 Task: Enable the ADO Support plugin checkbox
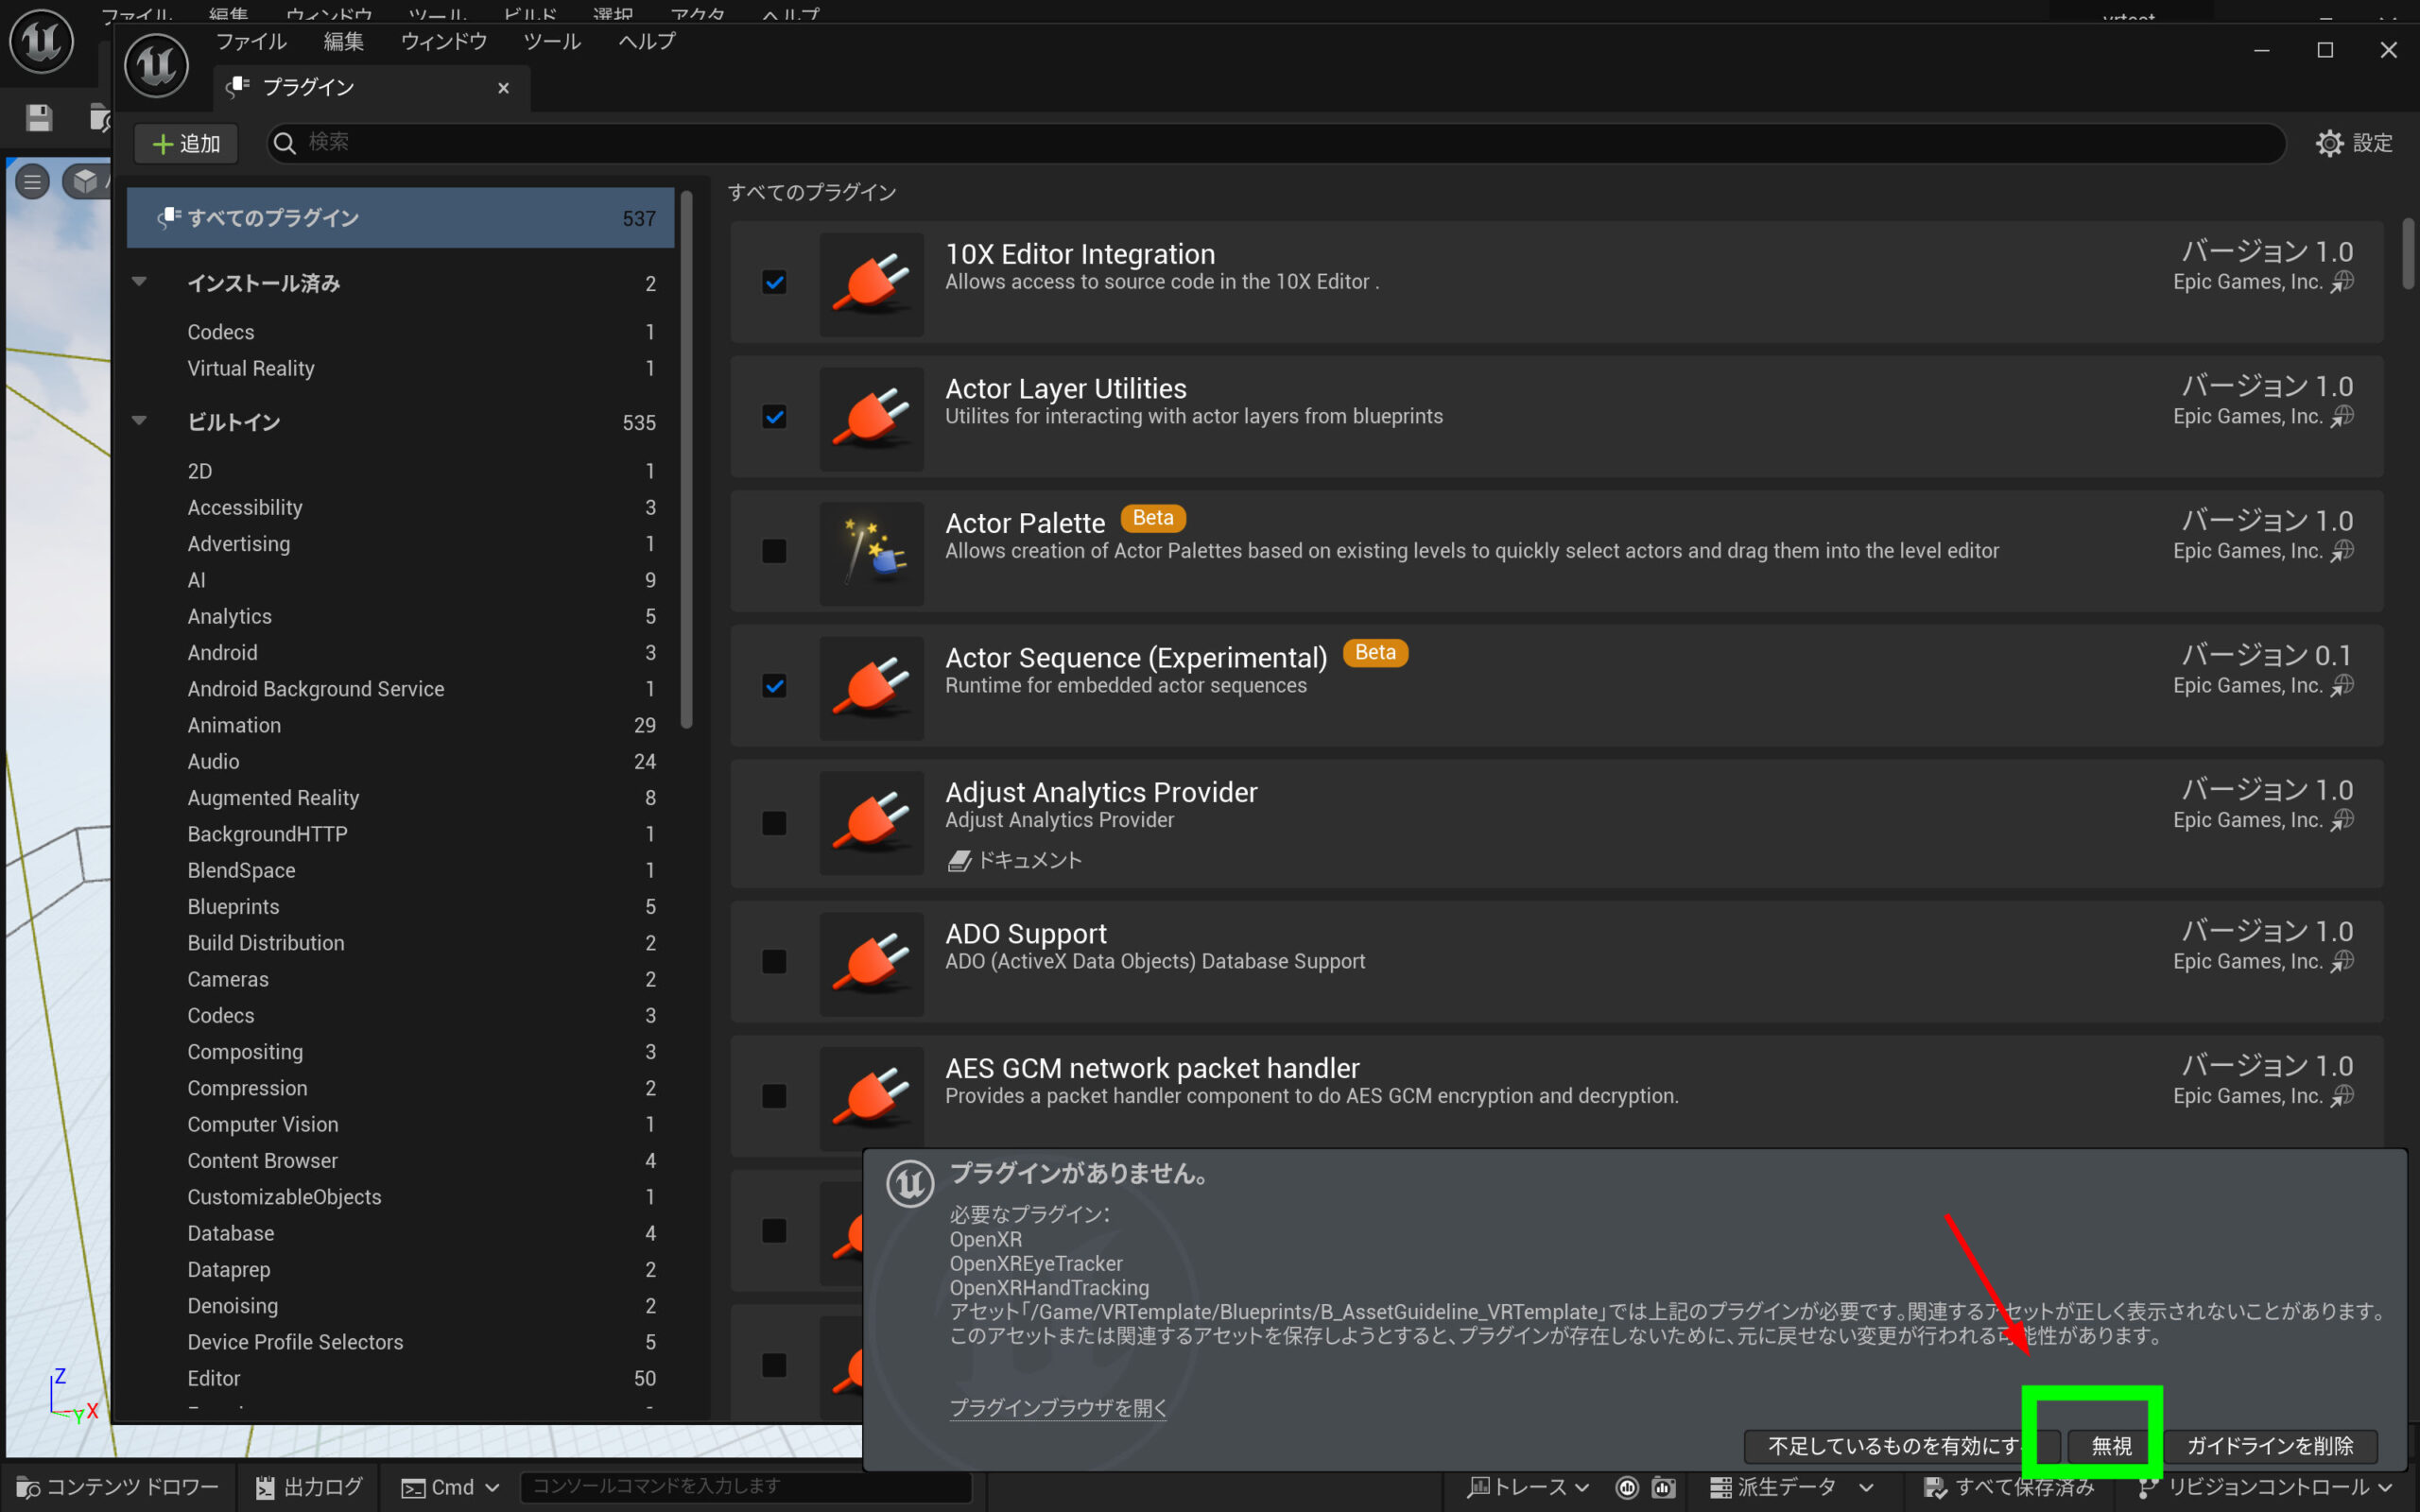tap(774, 961)
